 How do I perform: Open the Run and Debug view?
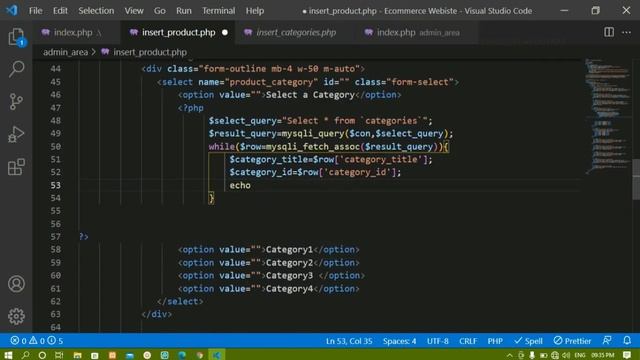coord(16,134)
